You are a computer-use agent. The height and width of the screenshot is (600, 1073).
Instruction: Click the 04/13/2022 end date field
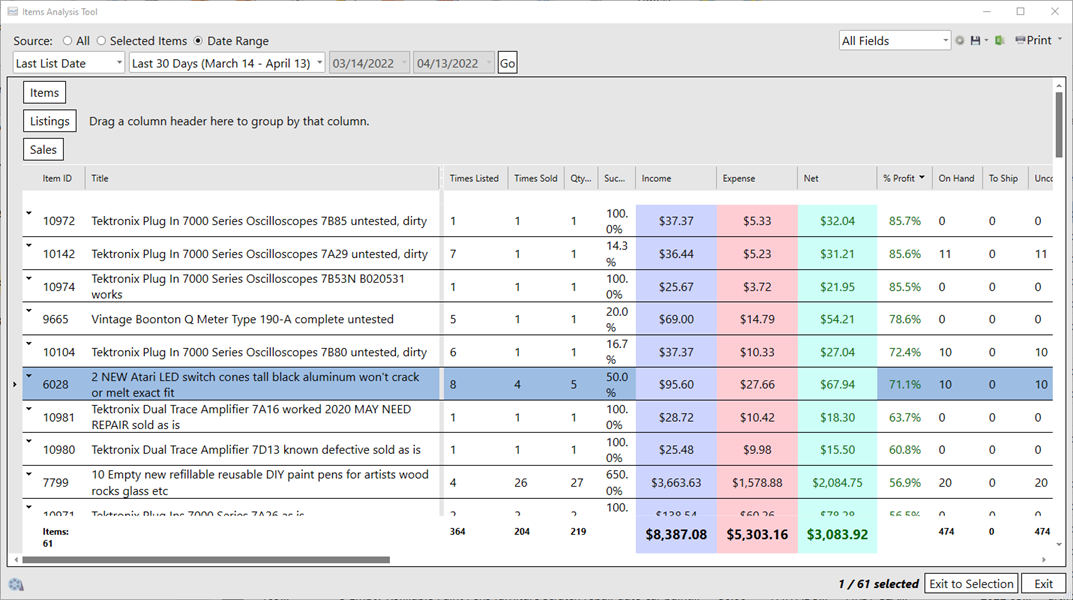coord(453,63)
